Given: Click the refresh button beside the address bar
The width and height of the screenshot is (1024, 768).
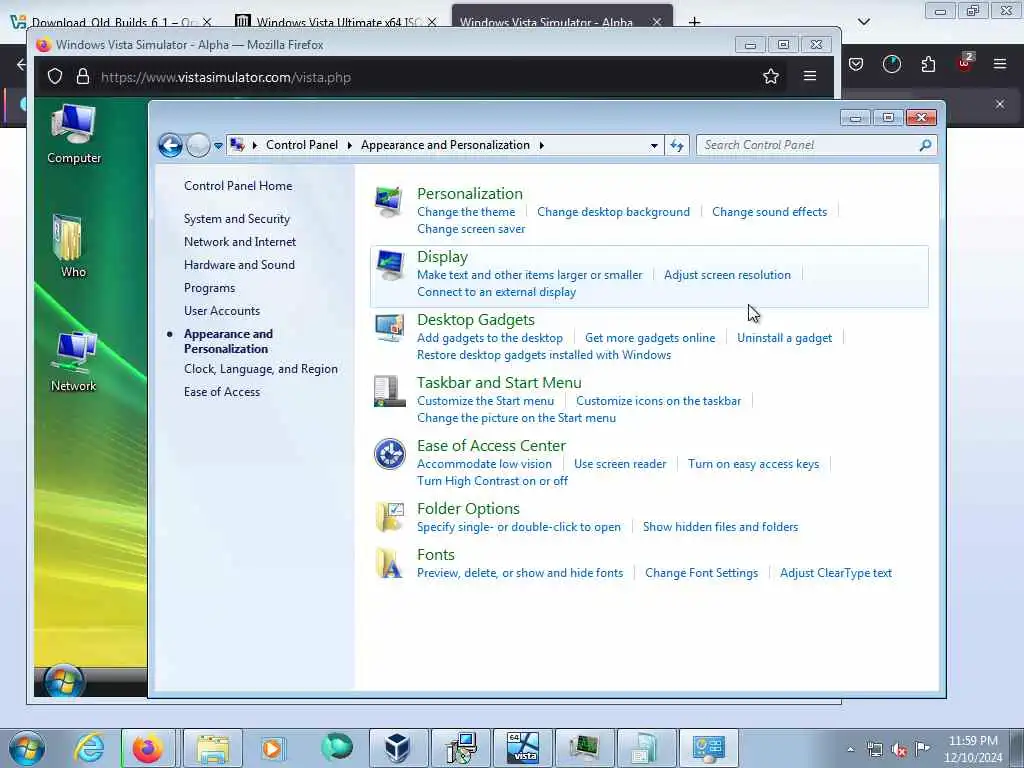Looking at the screenshot, I should 677,145.
